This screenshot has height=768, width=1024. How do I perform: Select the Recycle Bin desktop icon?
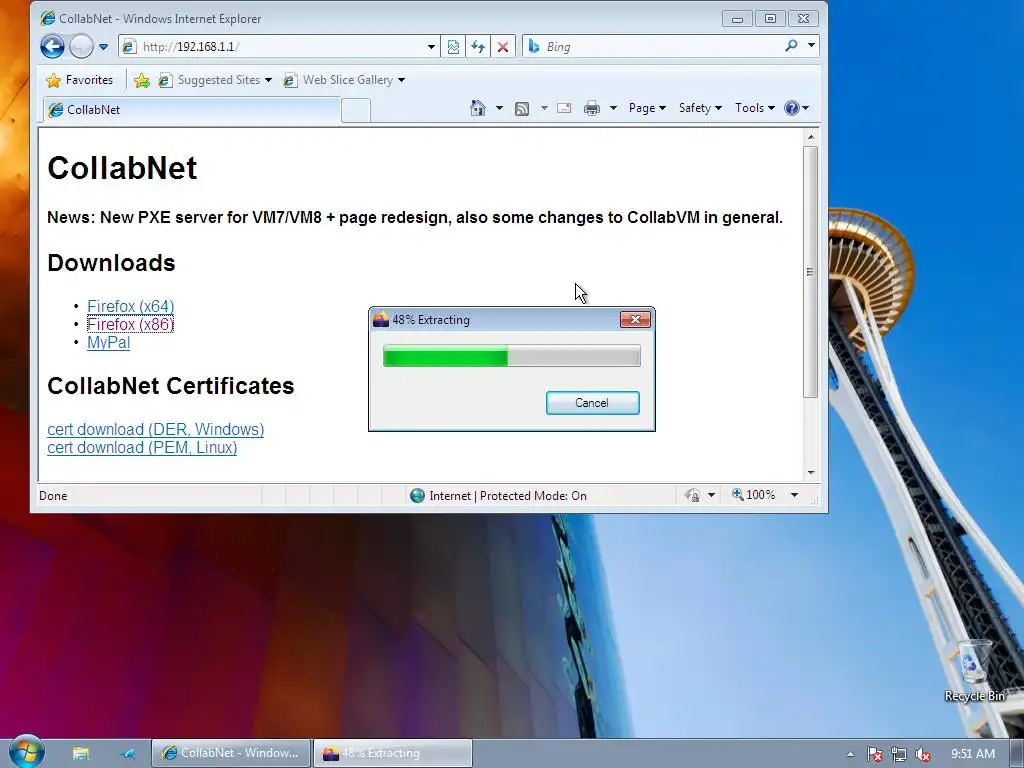[974, 670]
